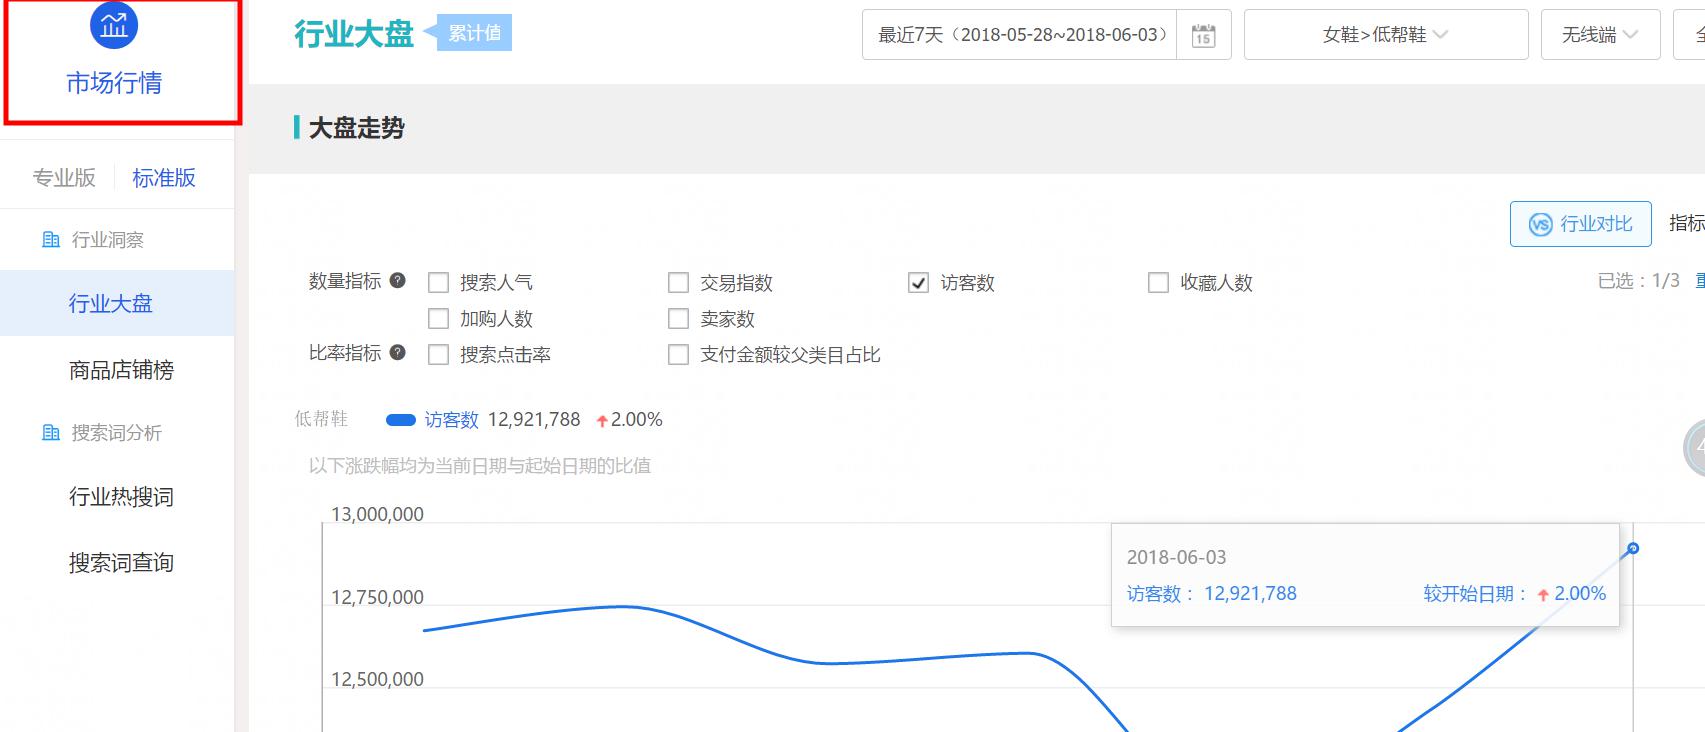1705x732 pixels.
Task: Open the calendar date picker icon
Action: pos(1203,36)
